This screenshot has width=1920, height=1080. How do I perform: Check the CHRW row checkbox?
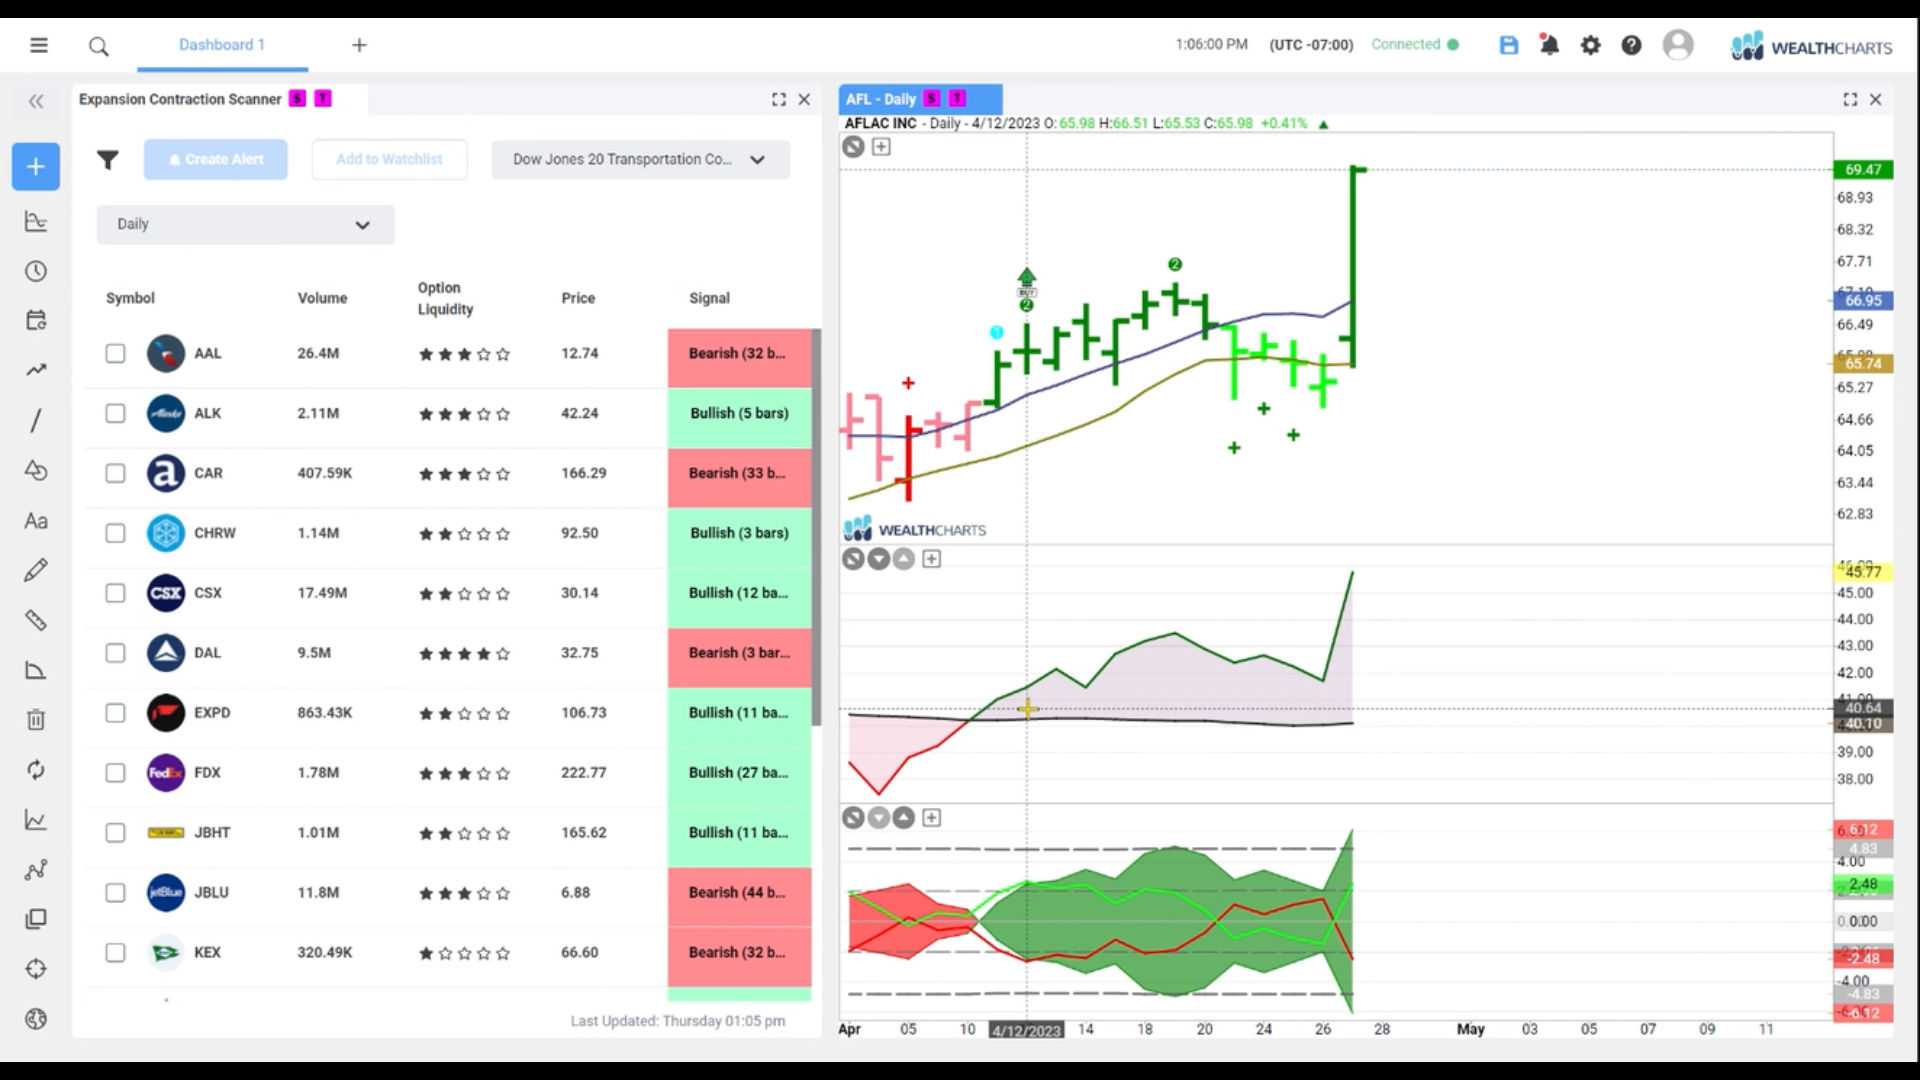tap(116, 533)
